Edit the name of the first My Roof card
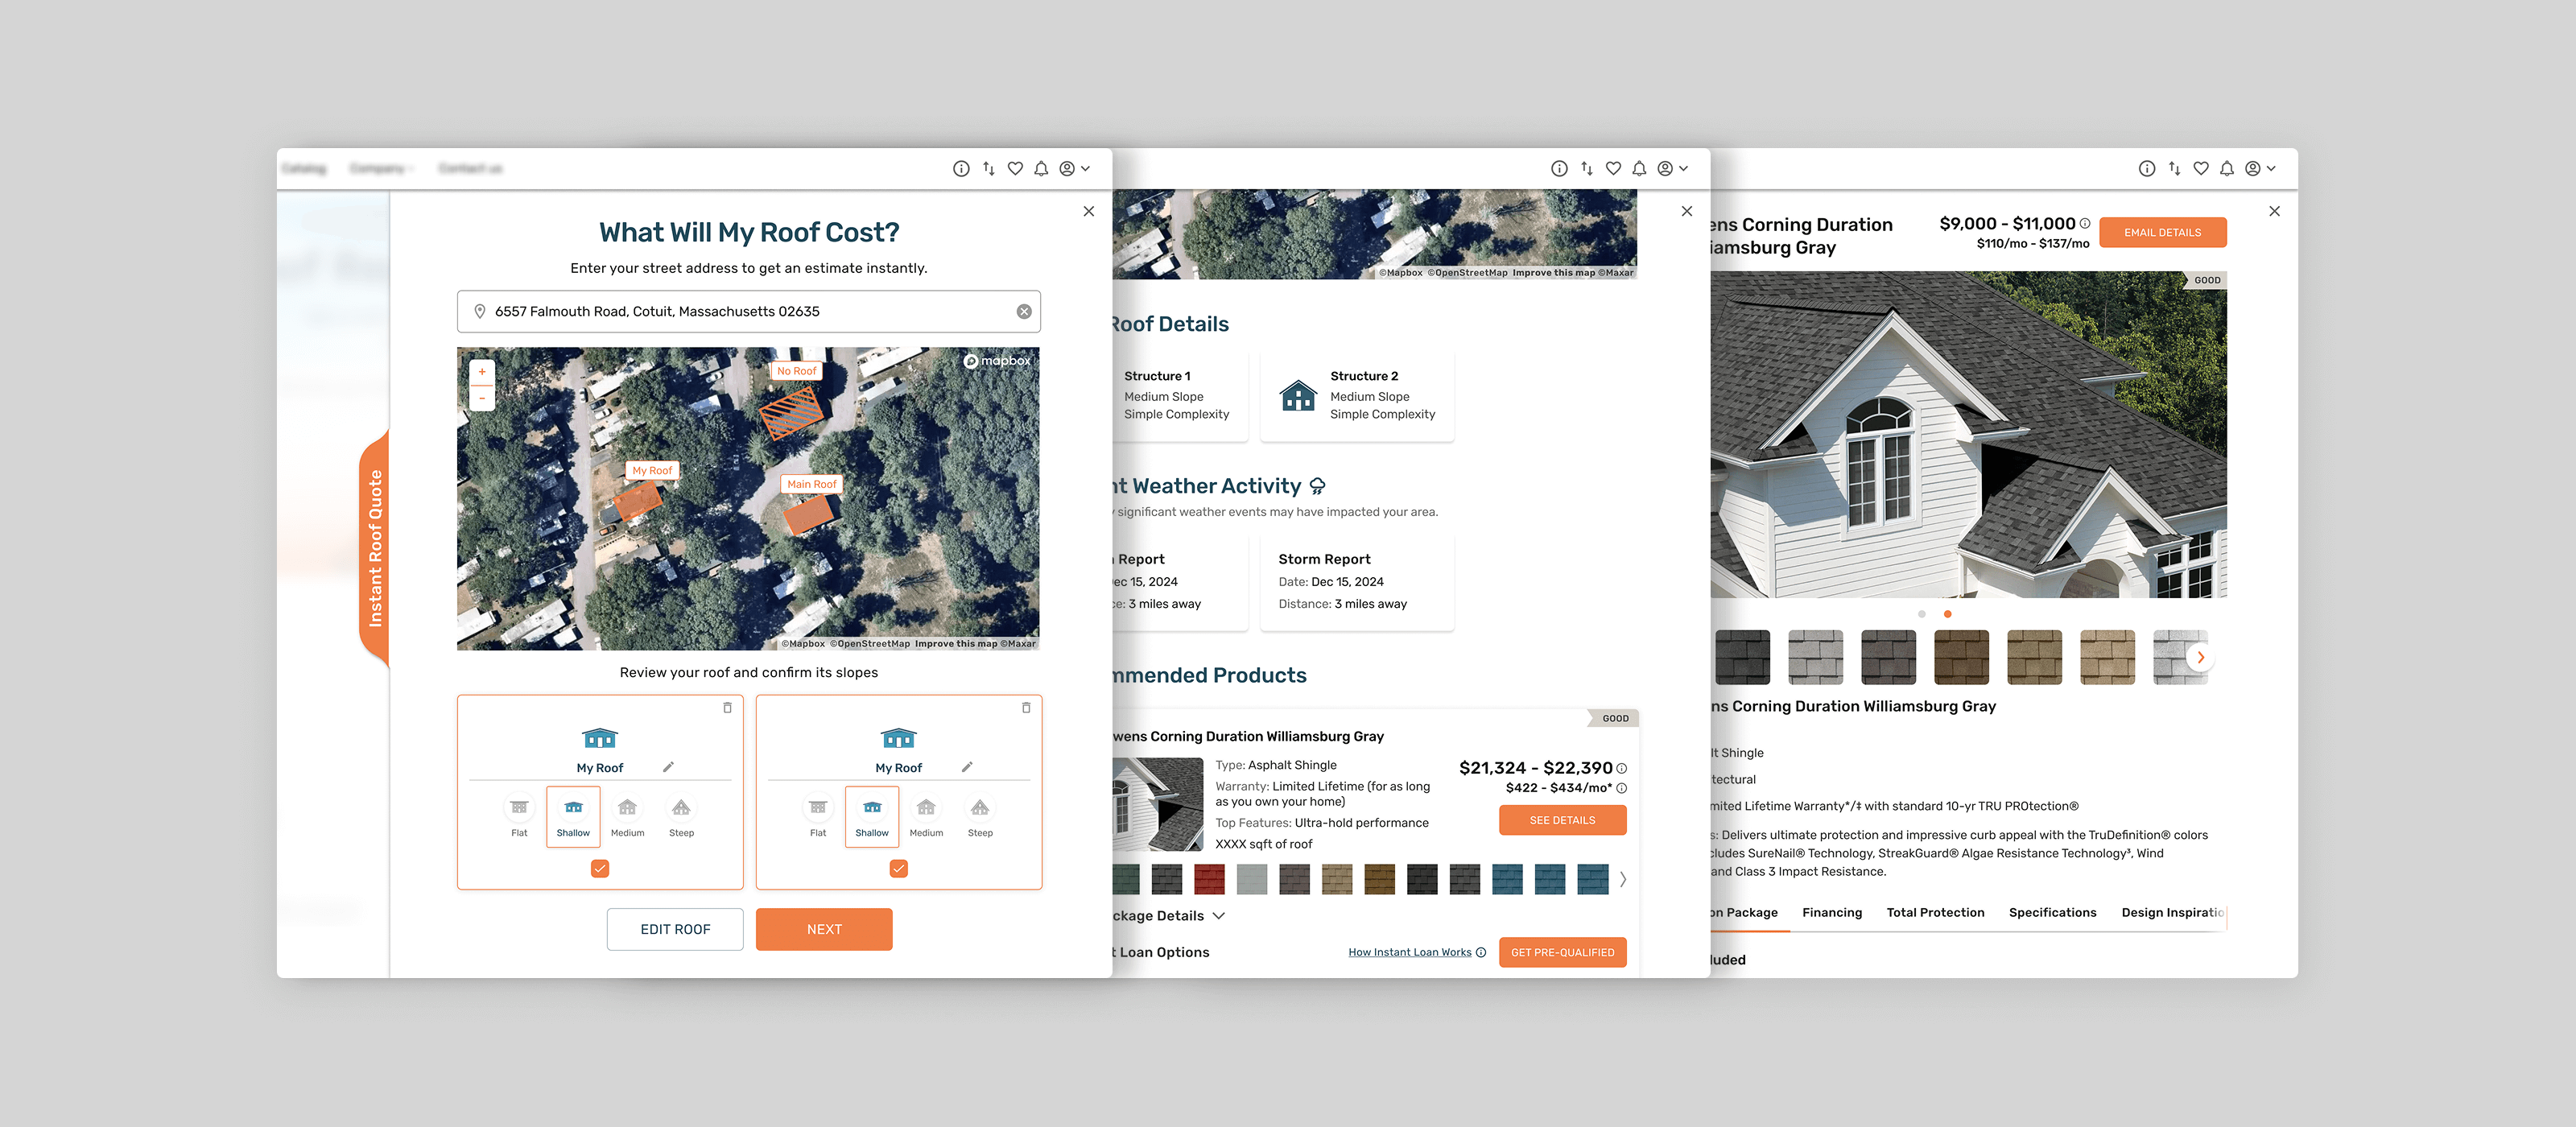 [668, 767]
